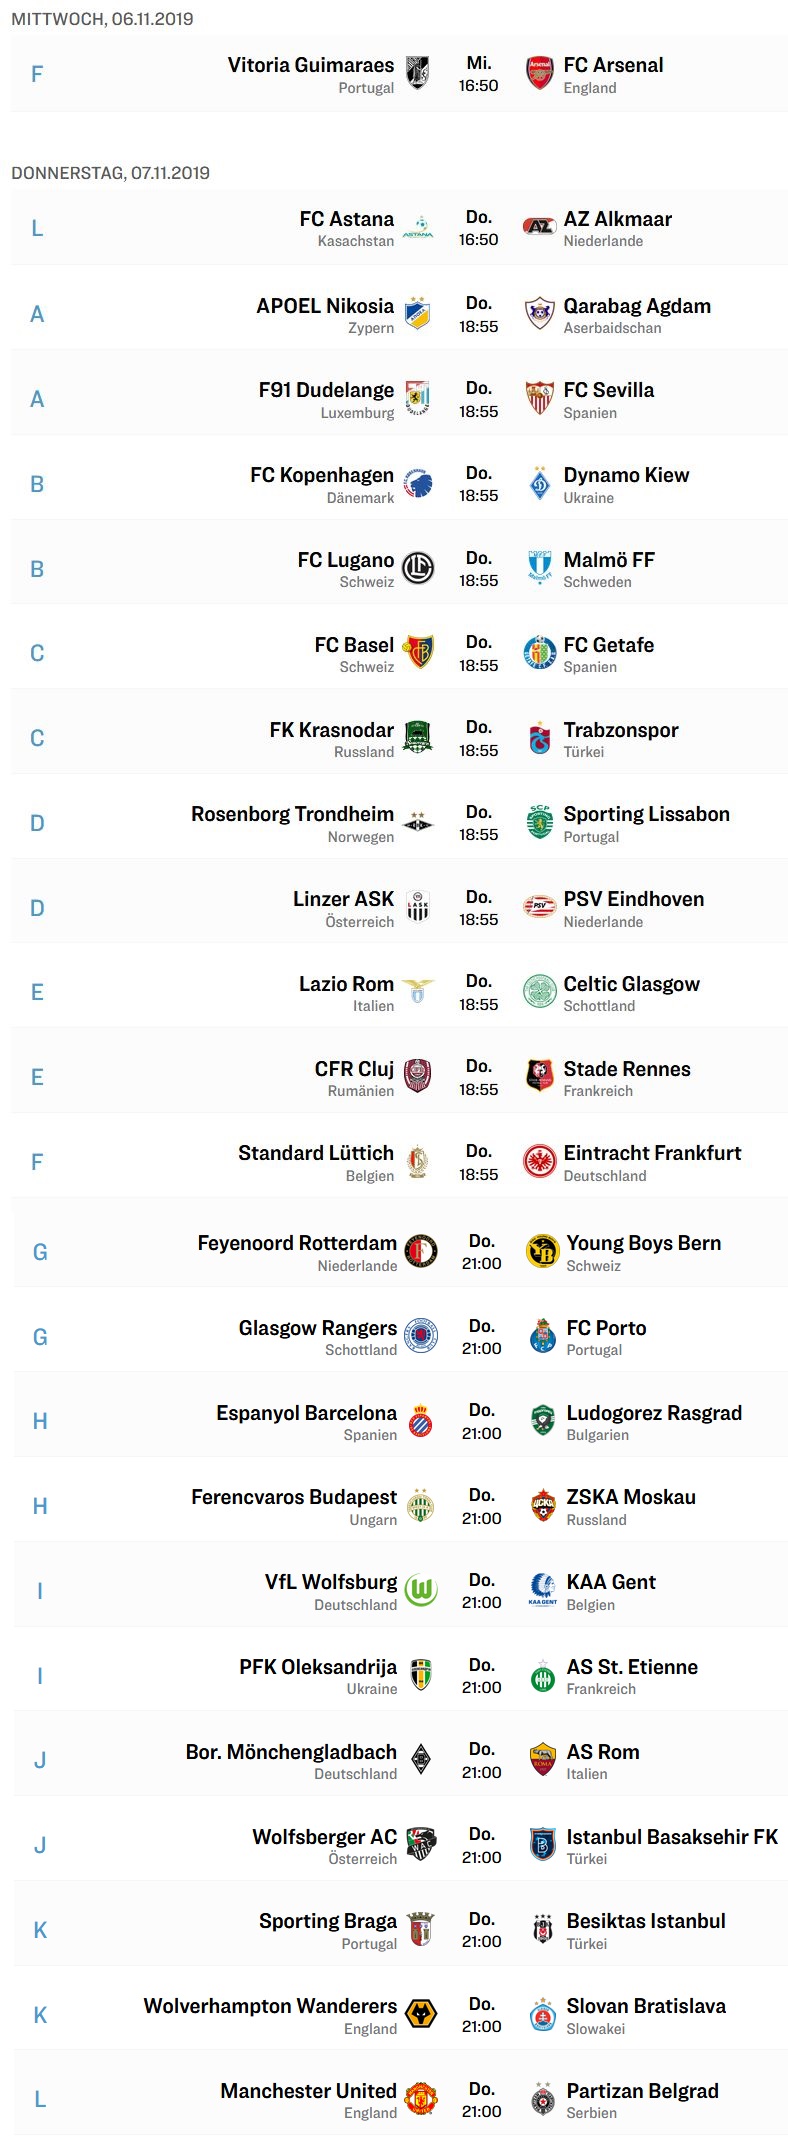Click the FC Basel club crest

point(418,653)
